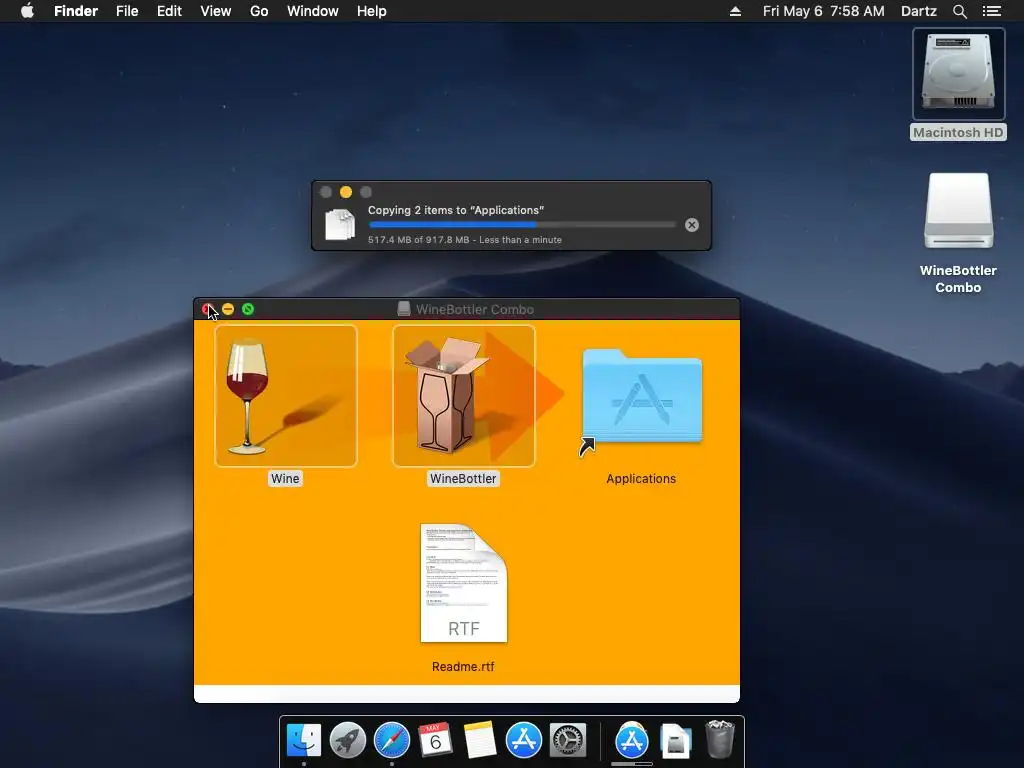Click the "Macintosh HD" label

click(958, 133)
